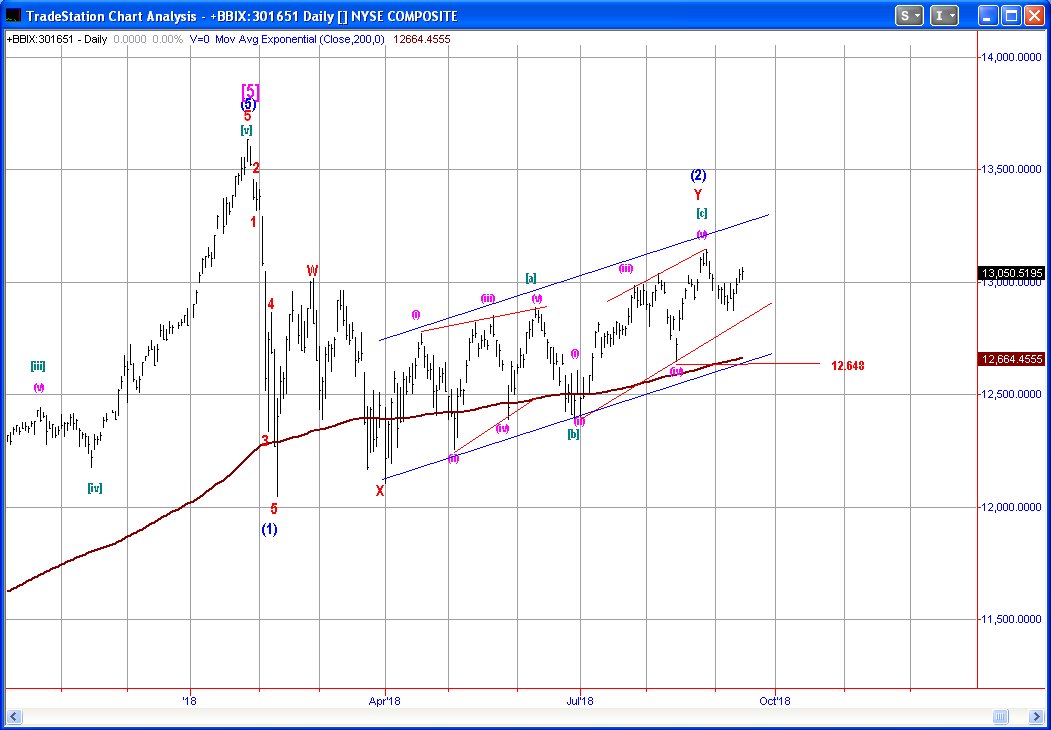
Task: Select the red 4 wave label
Action: tap(271, 304)
